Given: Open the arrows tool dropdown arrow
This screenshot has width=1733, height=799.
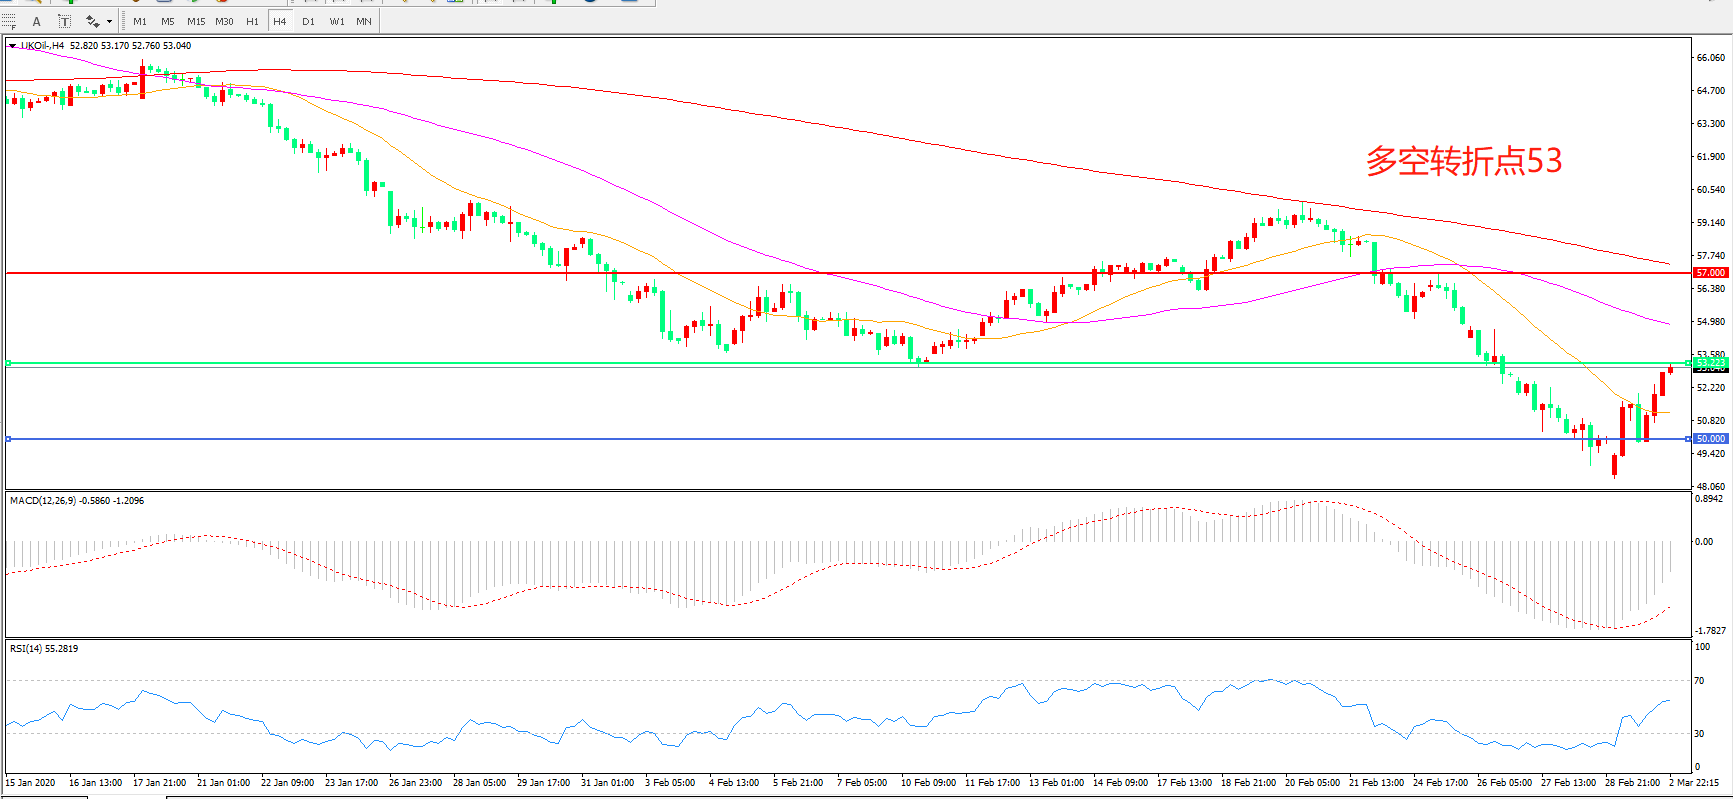Looking at the screenshot, I should [x=109, y=21].
